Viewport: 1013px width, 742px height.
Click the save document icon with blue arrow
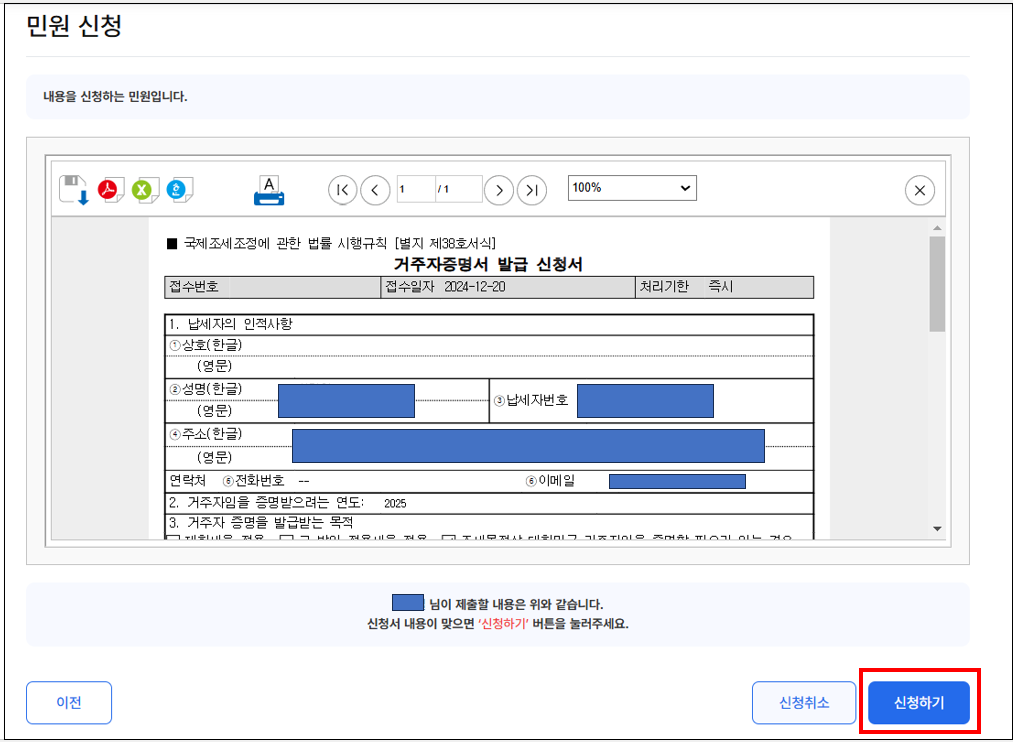coord(74,190)
